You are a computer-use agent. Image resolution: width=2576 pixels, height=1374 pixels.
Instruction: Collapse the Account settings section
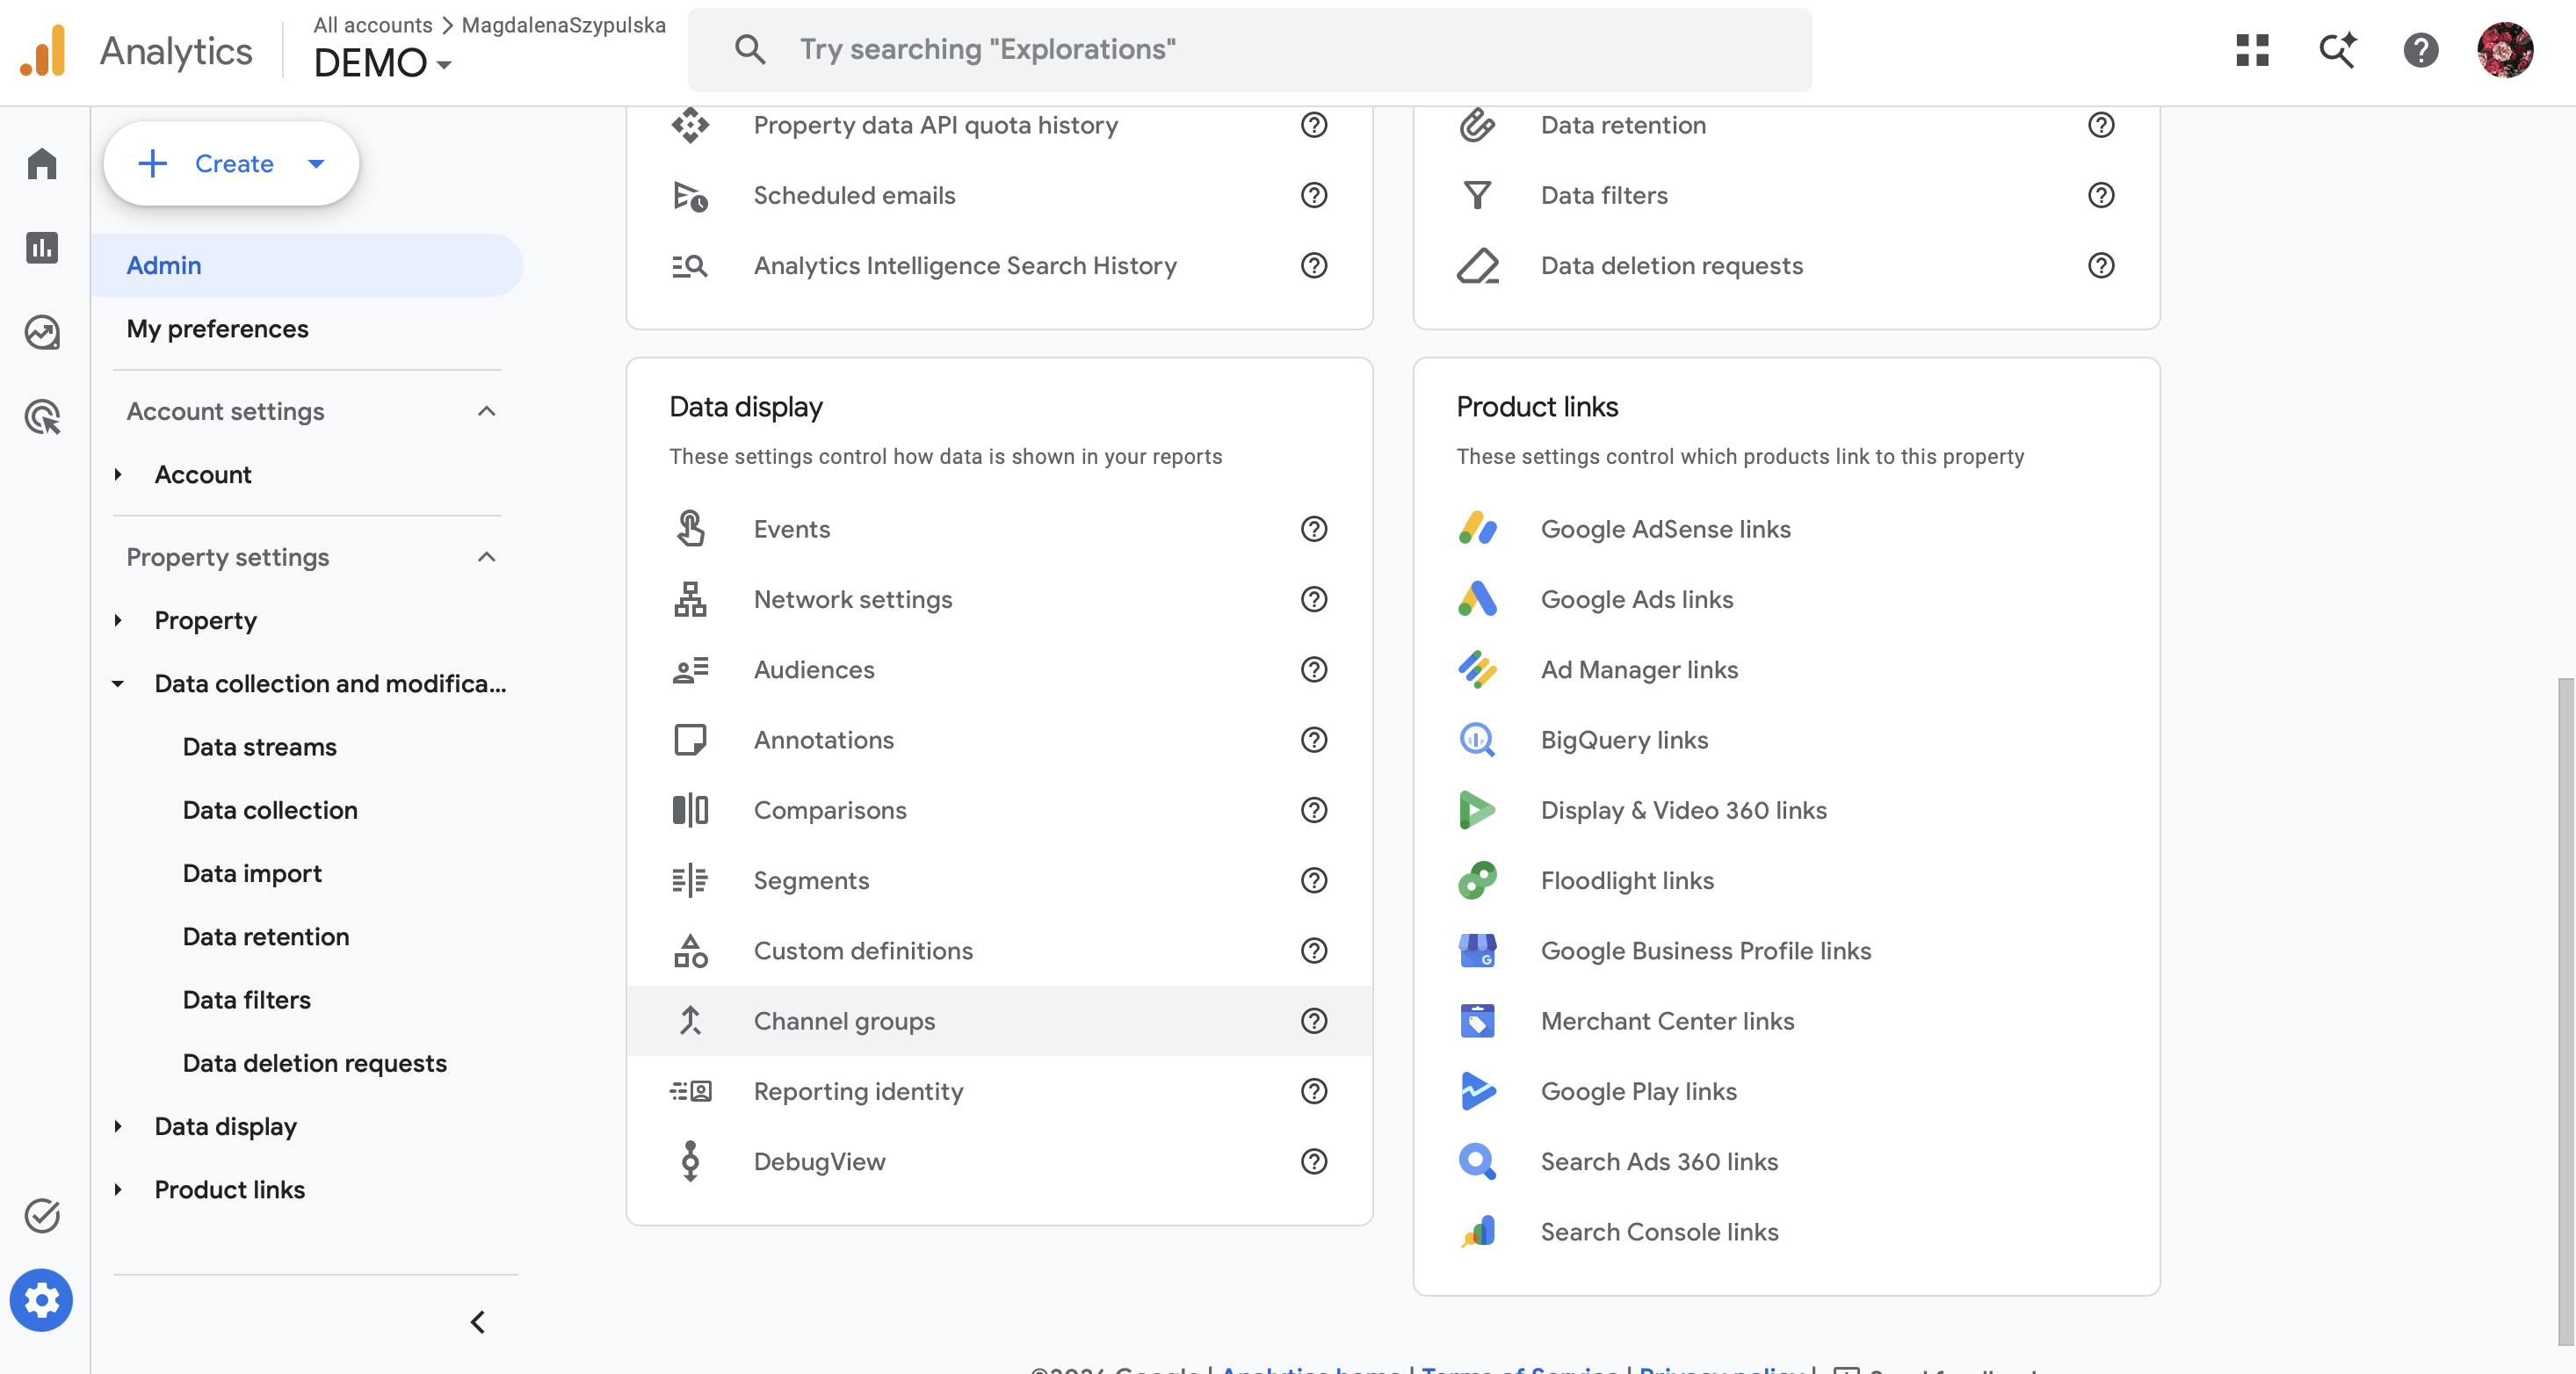487,411
